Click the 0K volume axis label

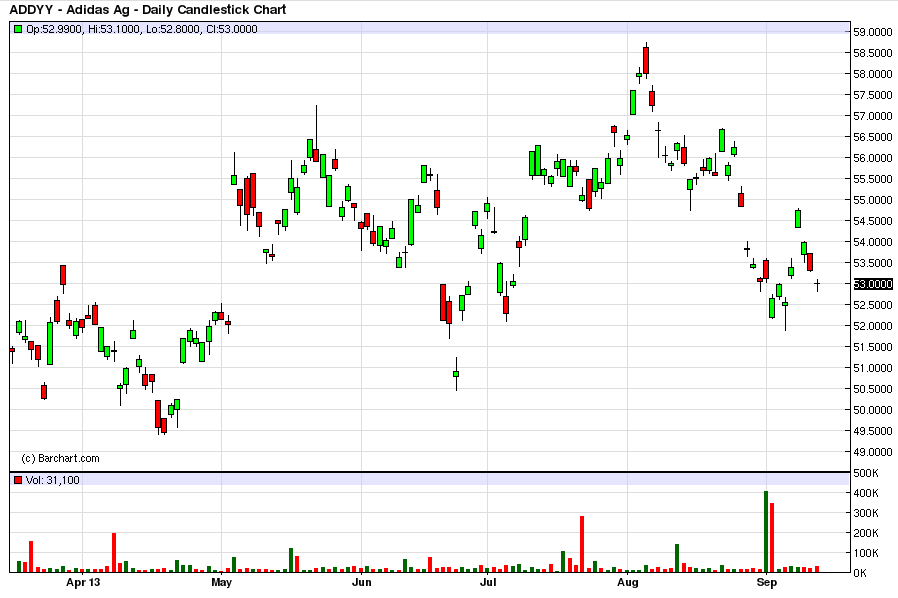pos(860,573)
